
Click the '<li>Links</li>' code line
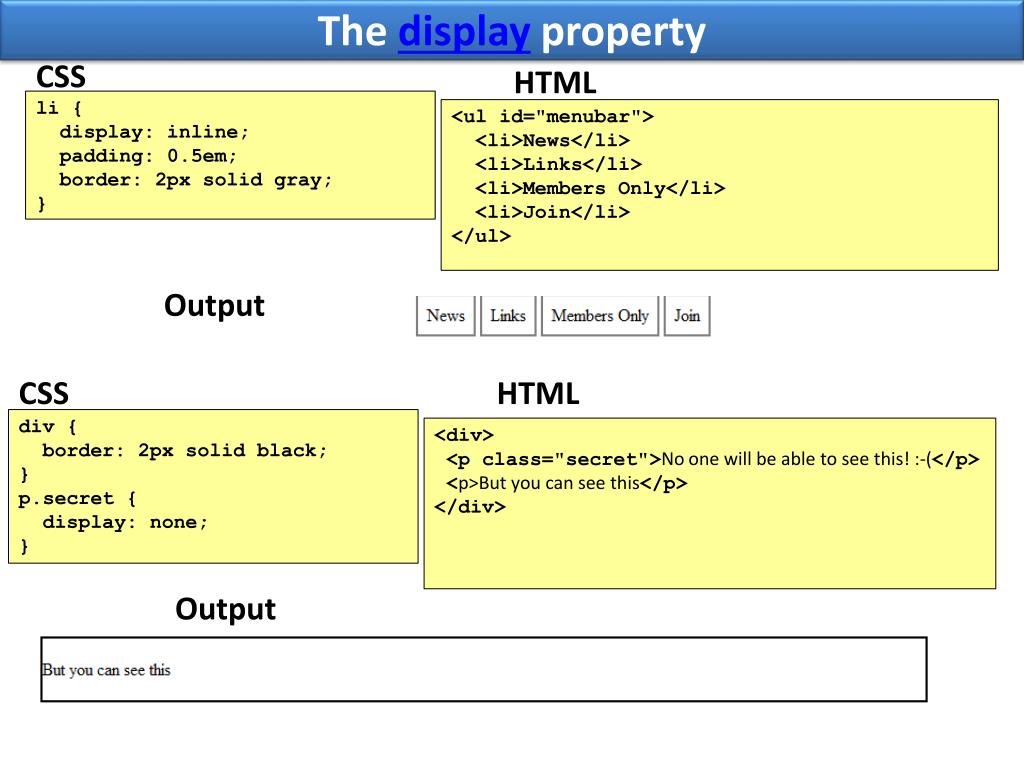click(558, 164)
